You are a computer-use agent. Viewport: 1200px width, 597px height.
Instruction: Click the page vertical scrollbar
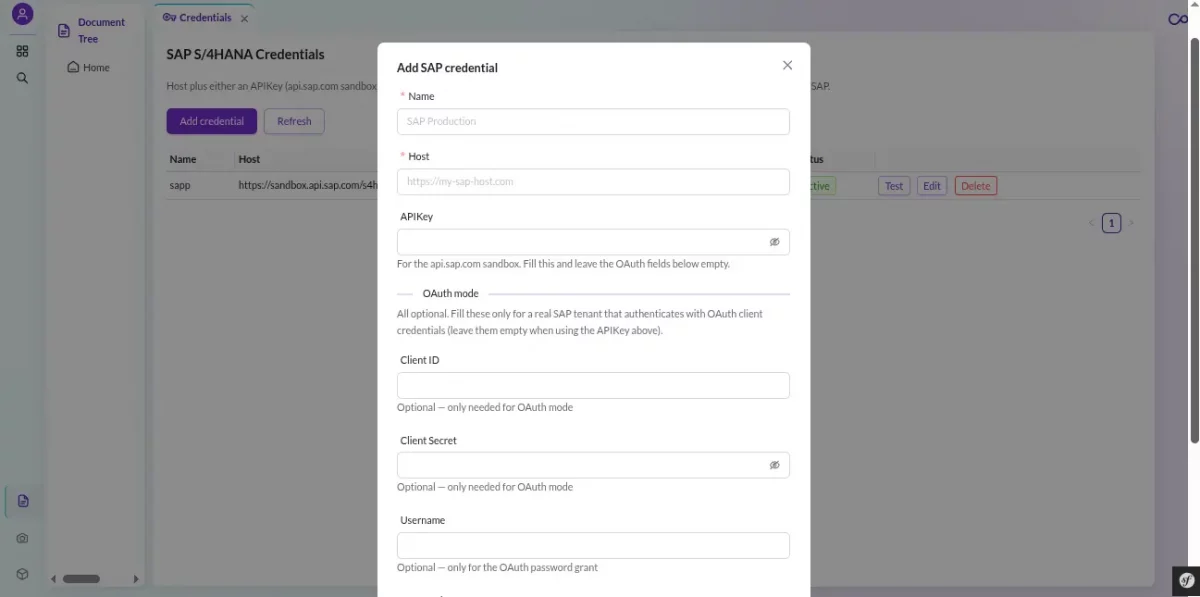click(1194, 240)
